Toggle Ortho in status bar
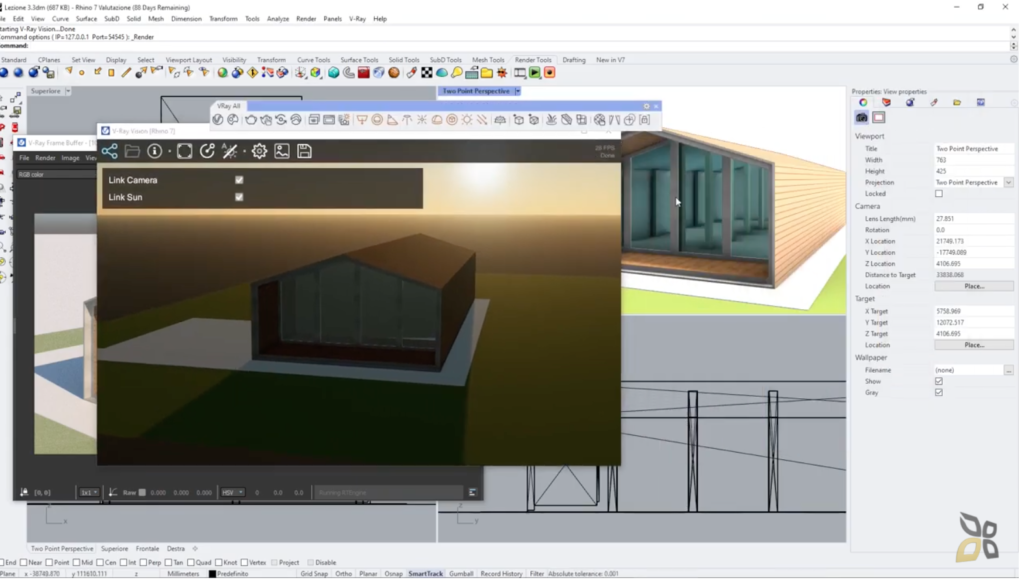The height and width of the screenshot is (580, 1024). coord(344,574)
